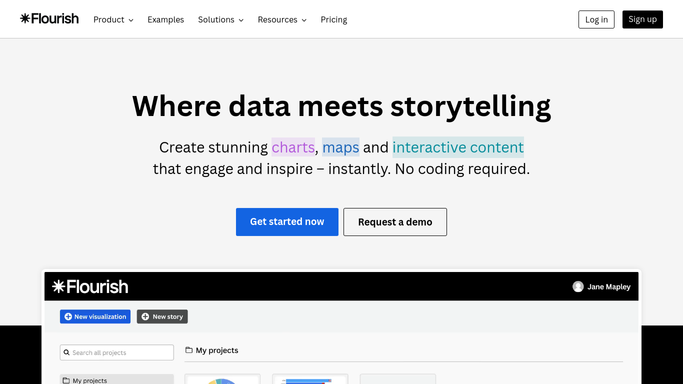Click the Search all projects field
The height and width of the screenshot is (384, 683).
tap(117, 353)
